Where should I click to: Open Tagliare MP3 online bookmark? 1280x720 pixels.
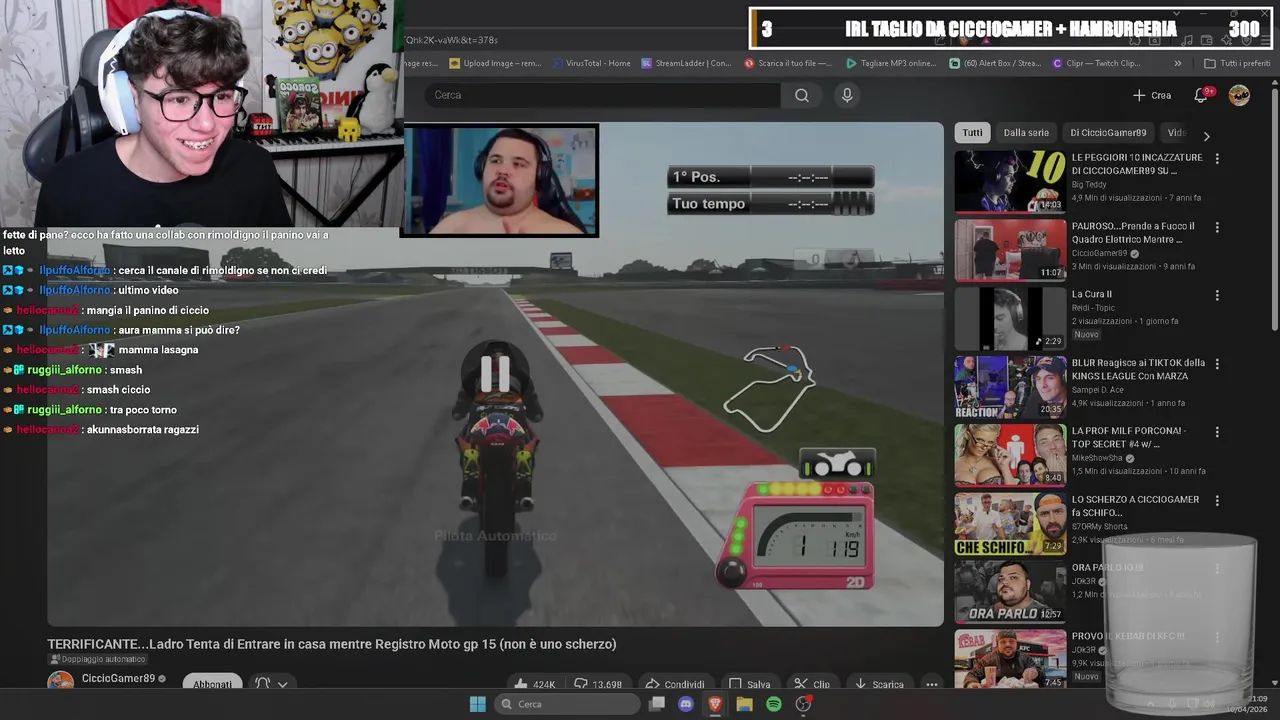click(891, 63)
